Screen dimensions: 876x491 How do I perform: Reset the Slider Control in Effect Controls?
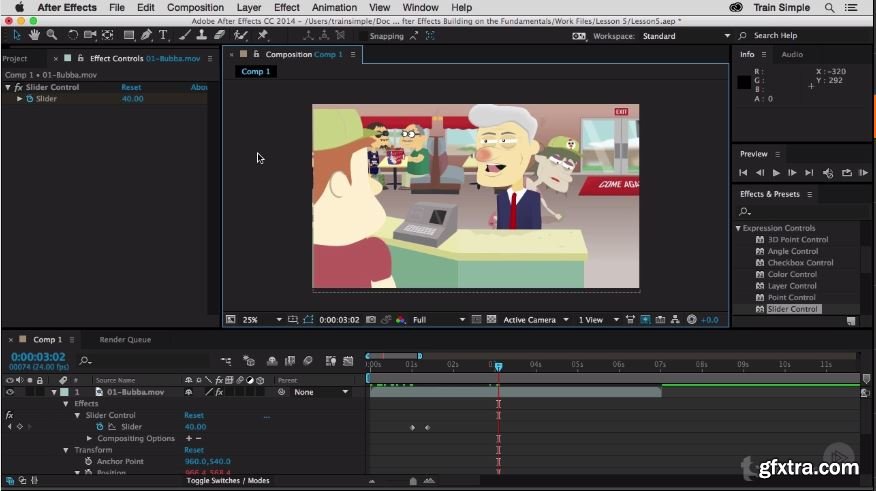pyautogui.click(x=131, y=87)
